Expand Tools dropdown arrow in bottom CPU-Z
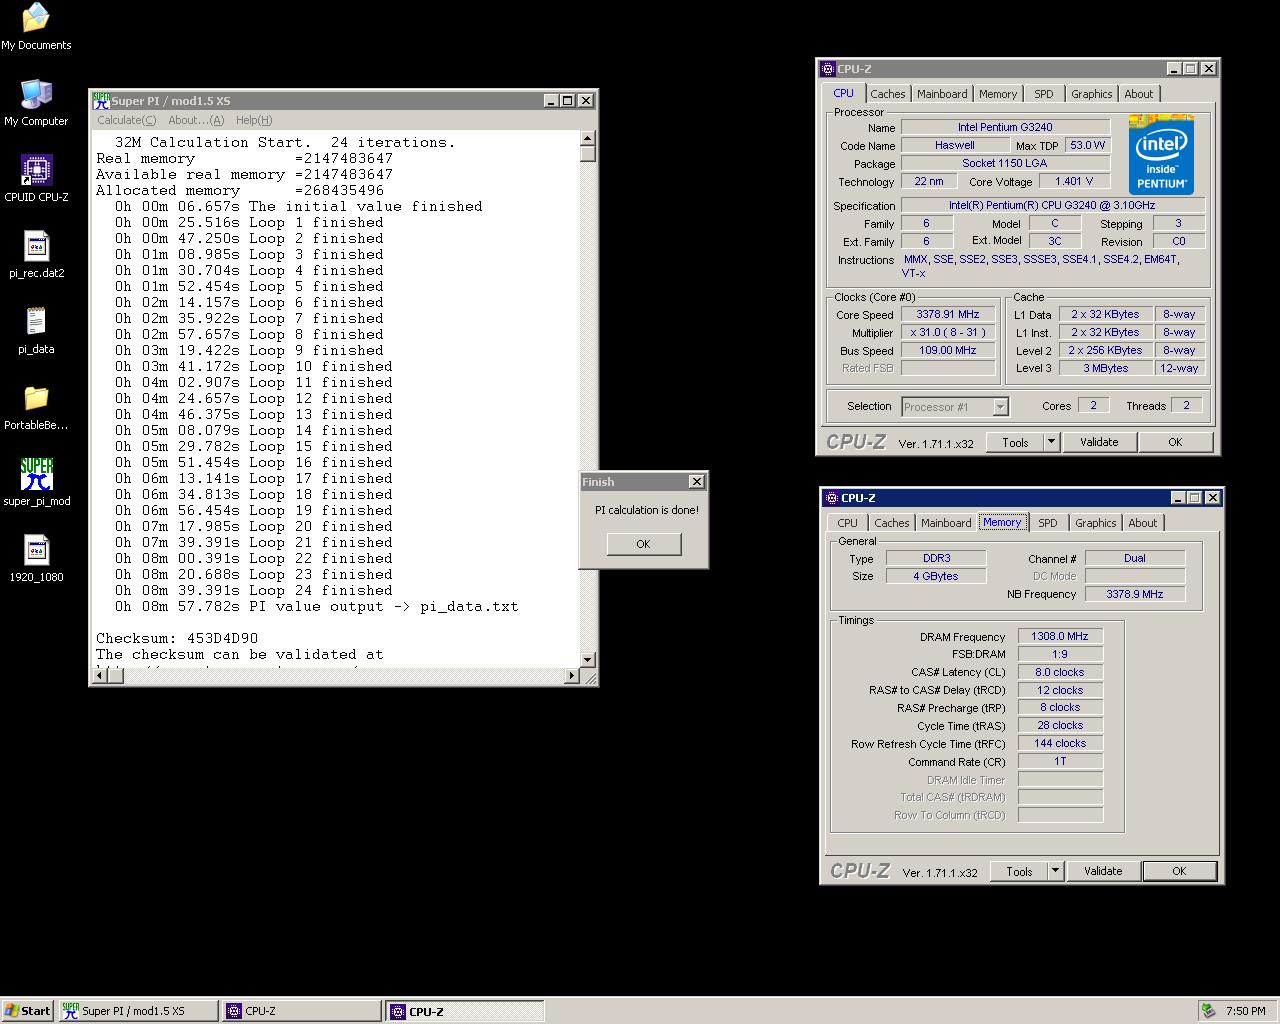Image resolution: width=1280 pixels, height=1024 pixels. [1055, 871]
